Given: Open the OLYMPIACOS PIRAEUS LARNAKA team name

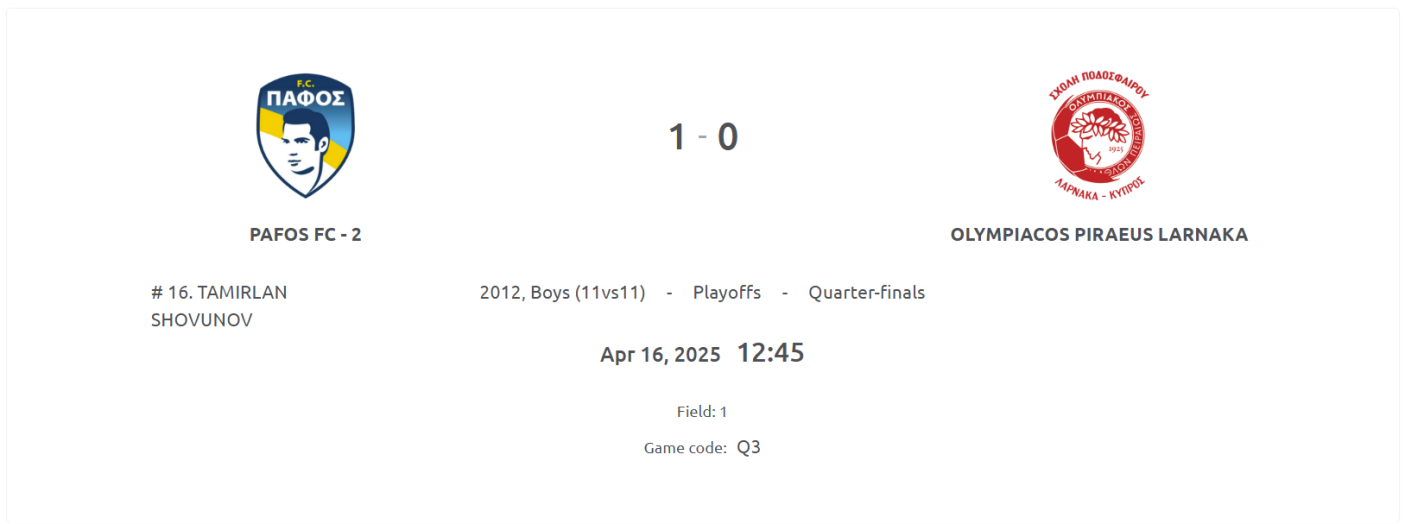Looking at the screenshot, I should [1099, 235].
